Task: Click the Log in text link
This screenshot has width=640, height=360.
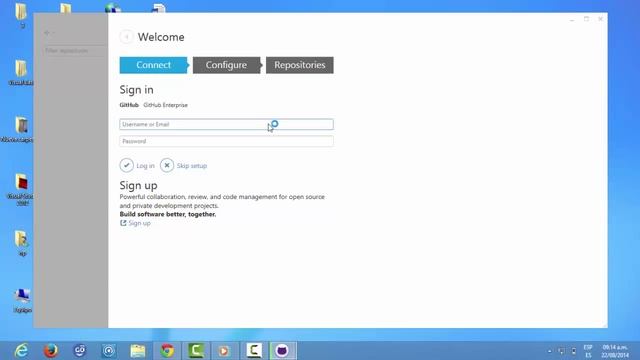Action: pos(145,166)
